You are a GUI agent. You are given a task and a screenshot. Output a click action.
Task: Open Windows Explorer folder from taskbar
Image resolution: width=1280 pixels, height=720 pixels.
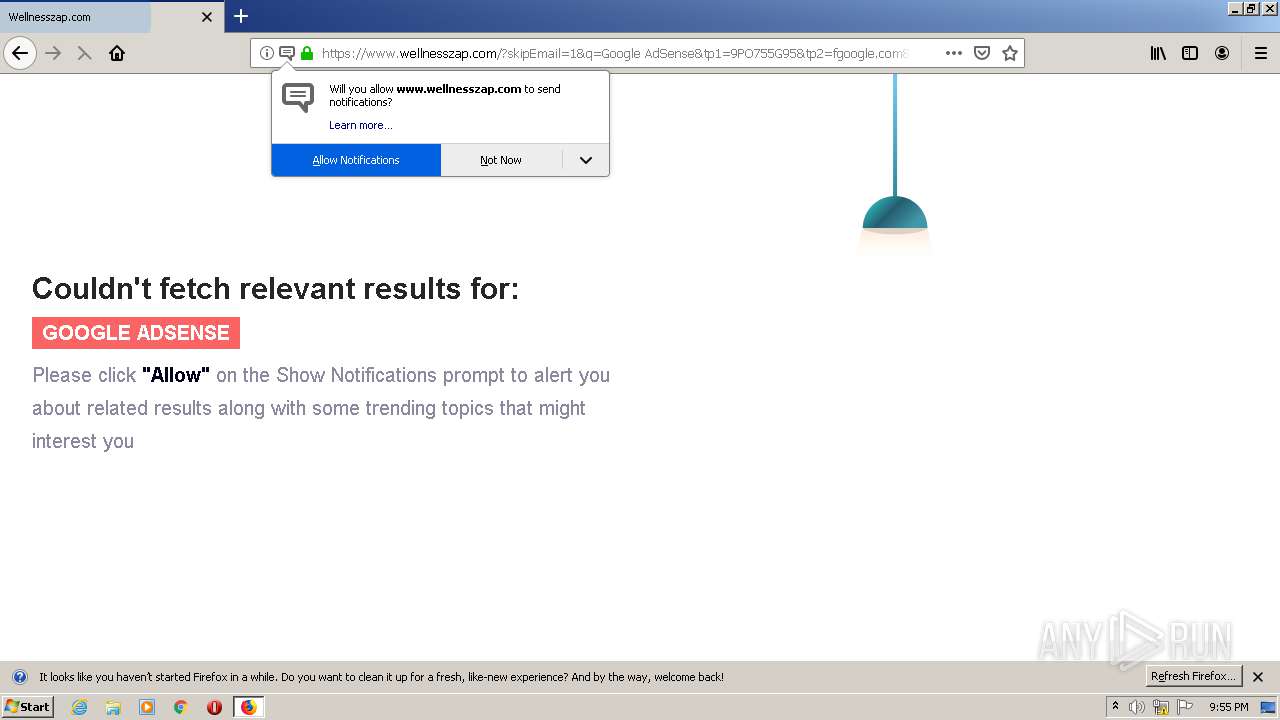(113, 707)
